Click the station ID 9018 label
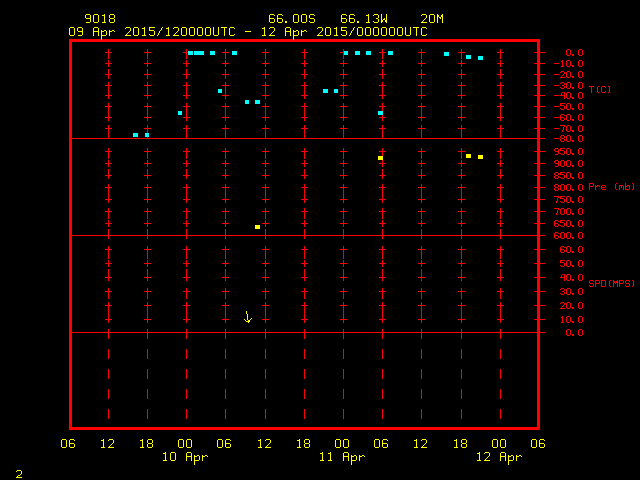The image size is (640, 480). pos(100,18)
